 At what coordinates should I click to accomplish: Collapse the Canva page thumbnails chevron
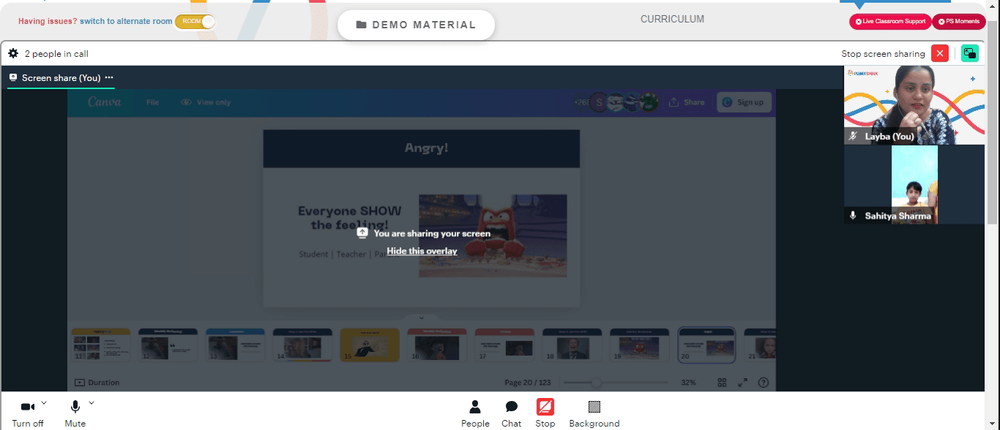click(x=422, y=318)
